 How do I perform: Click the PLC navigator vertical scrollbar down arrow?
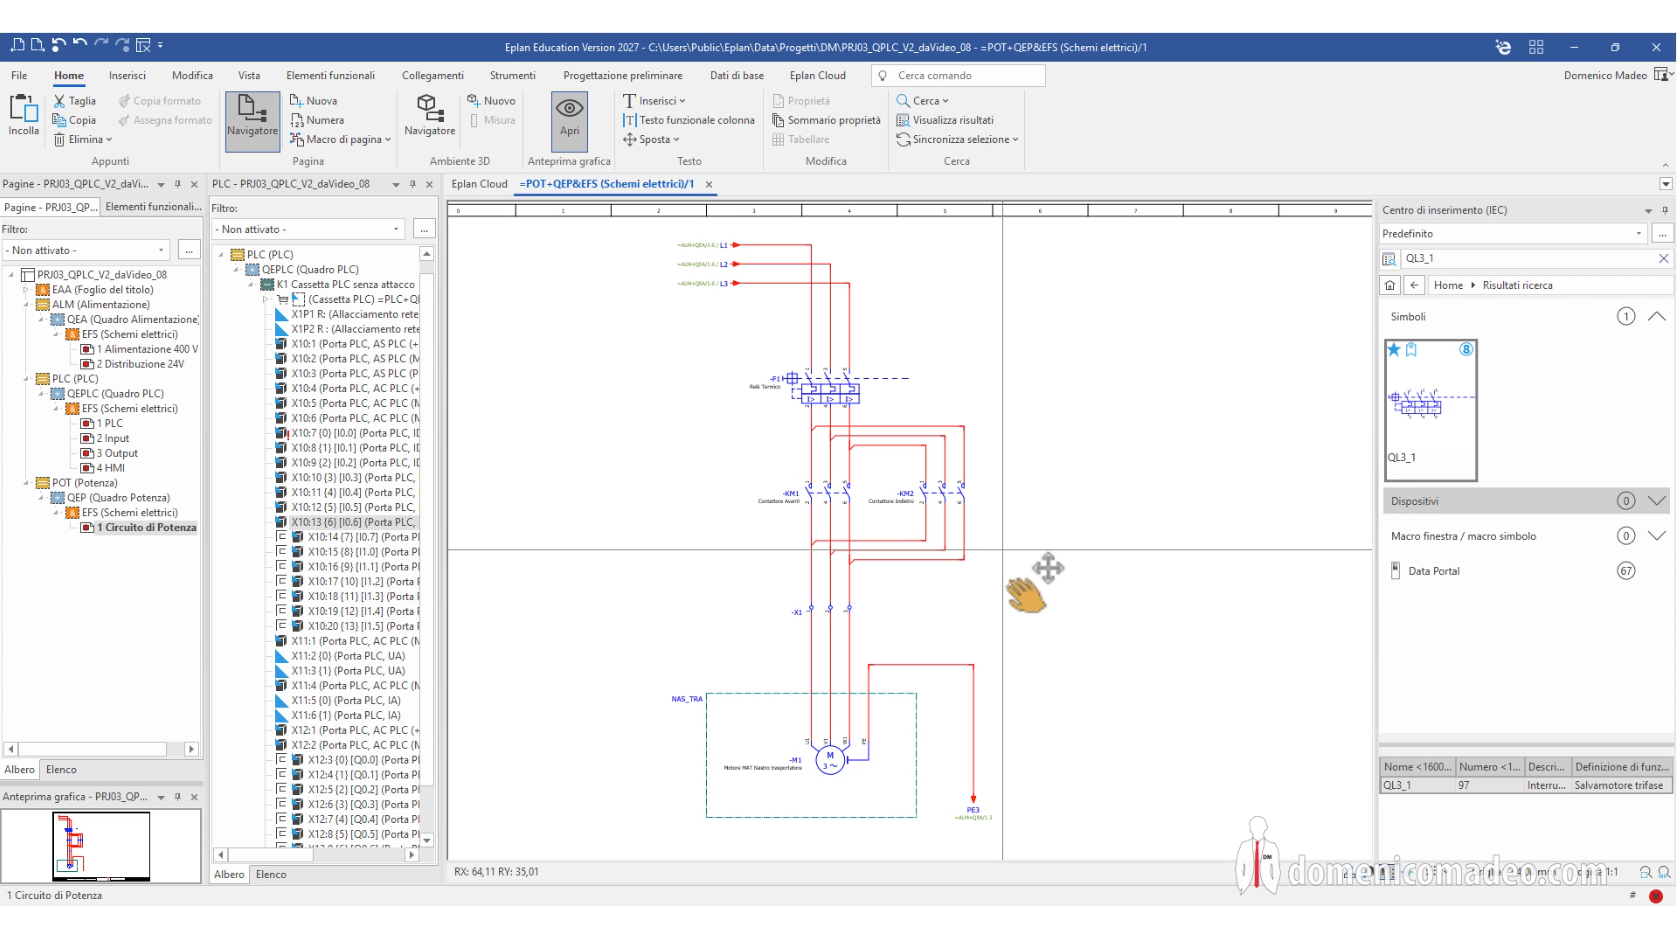tap(427, 840)
